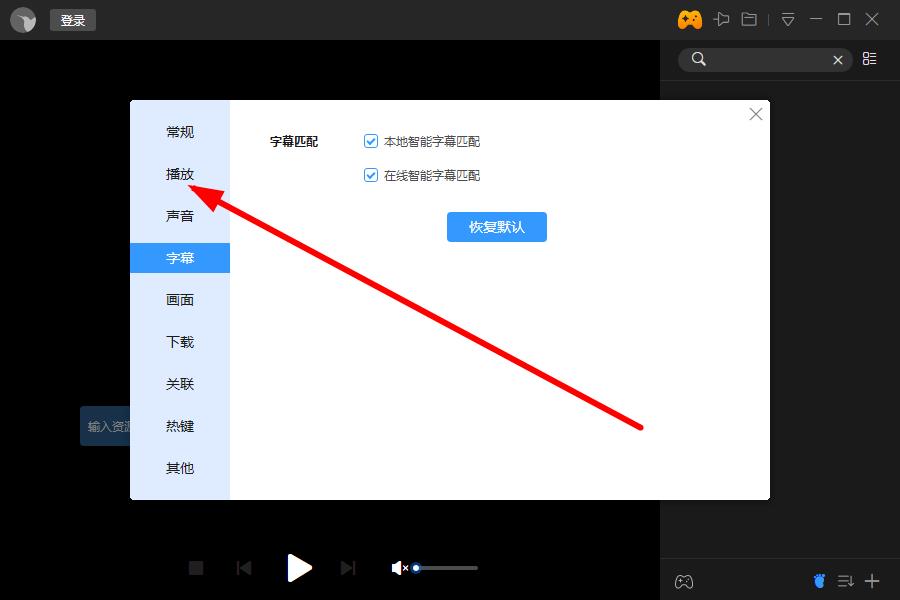The image size is (900, 600).
Task: Open the 声音 settings tab
Action: click(x=180, y=216)
